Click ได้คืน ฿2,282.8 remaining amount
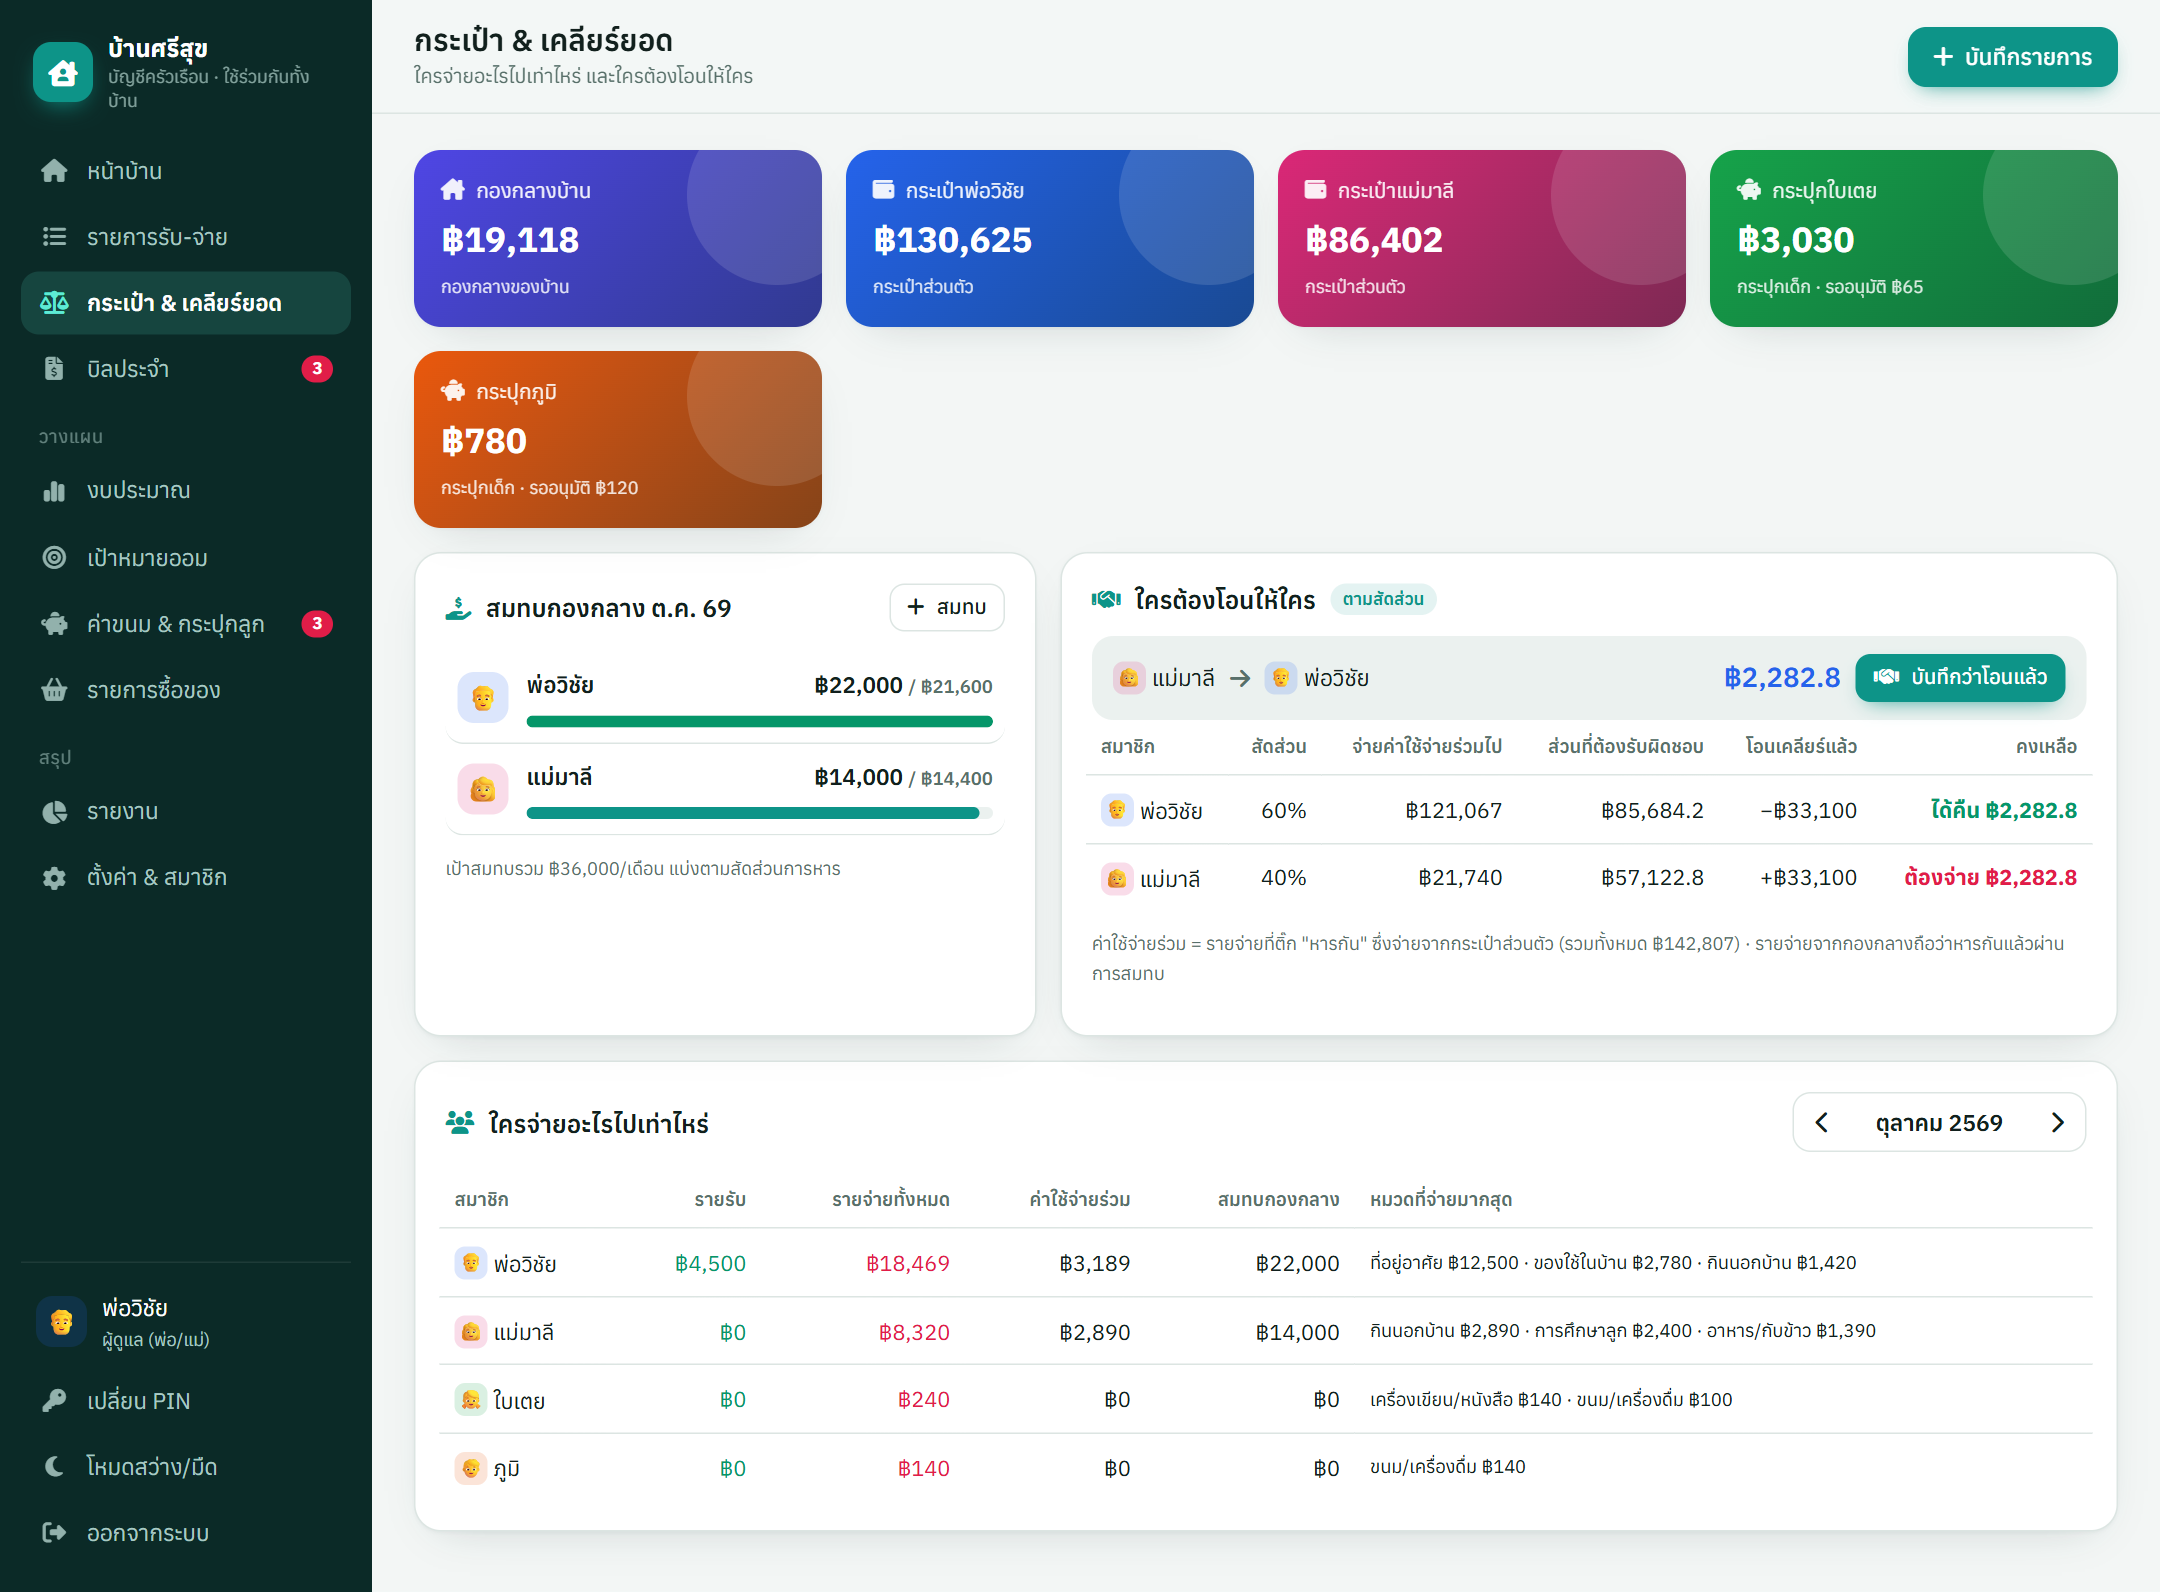Screen dimensions: 2160x1592 tap(2003, 810)
